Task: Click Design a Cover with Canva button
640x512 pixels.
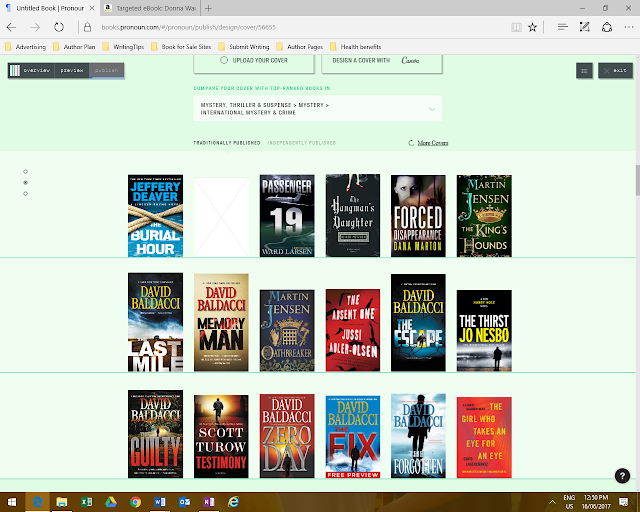Action: click(x=382, y=63)
